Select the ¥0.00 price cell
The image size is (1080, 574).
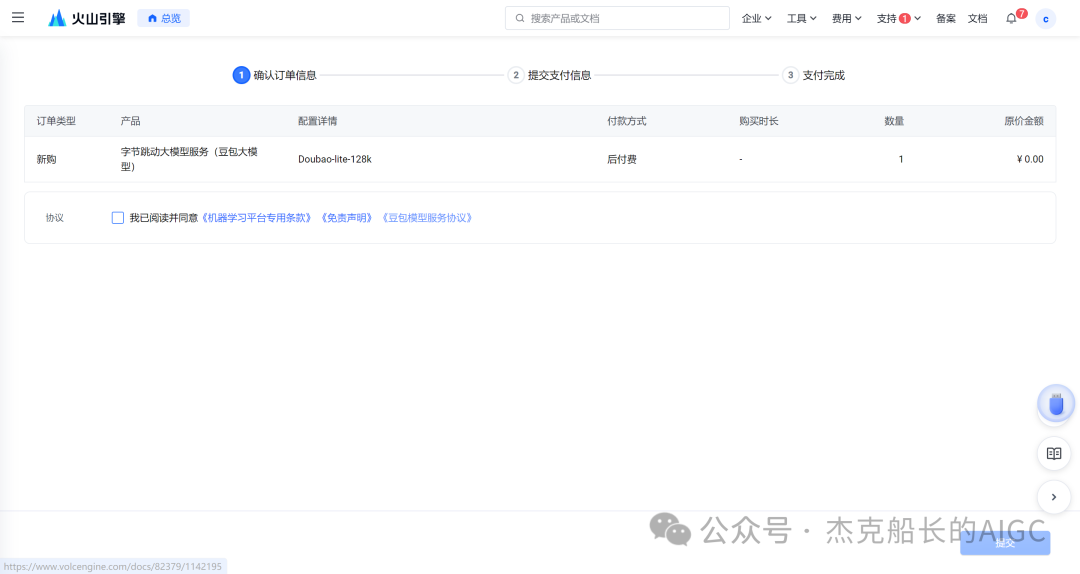[1030, 159]
